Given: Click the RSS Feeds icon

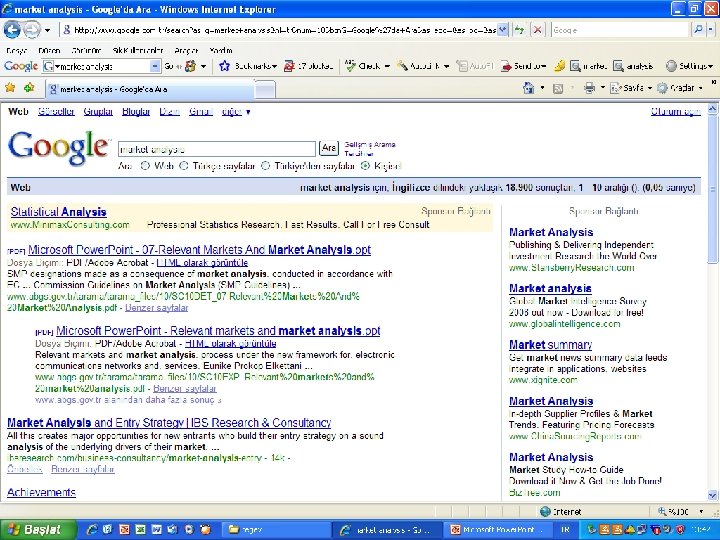Looking at the screenshot, I should click(558, 88).
